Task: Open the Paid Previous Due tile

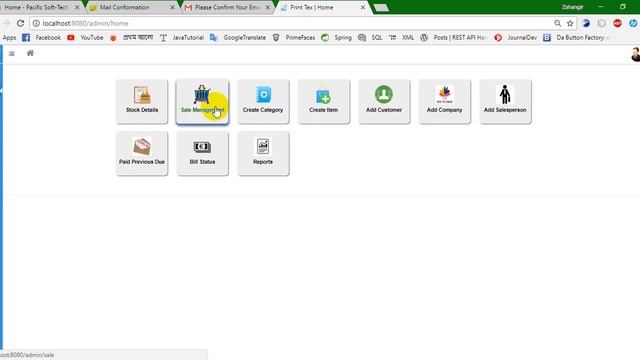Action: click(x=142, y=153)
